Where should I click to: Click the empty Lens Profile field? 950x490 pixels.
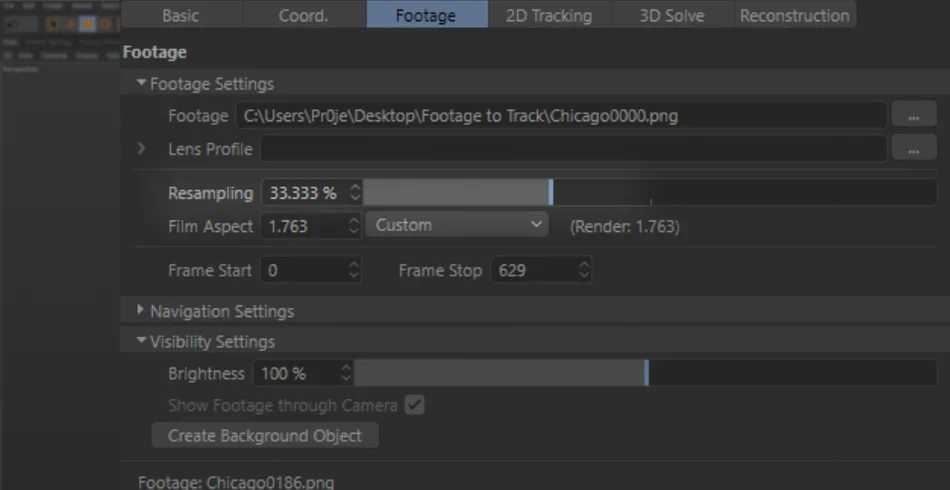573,148
